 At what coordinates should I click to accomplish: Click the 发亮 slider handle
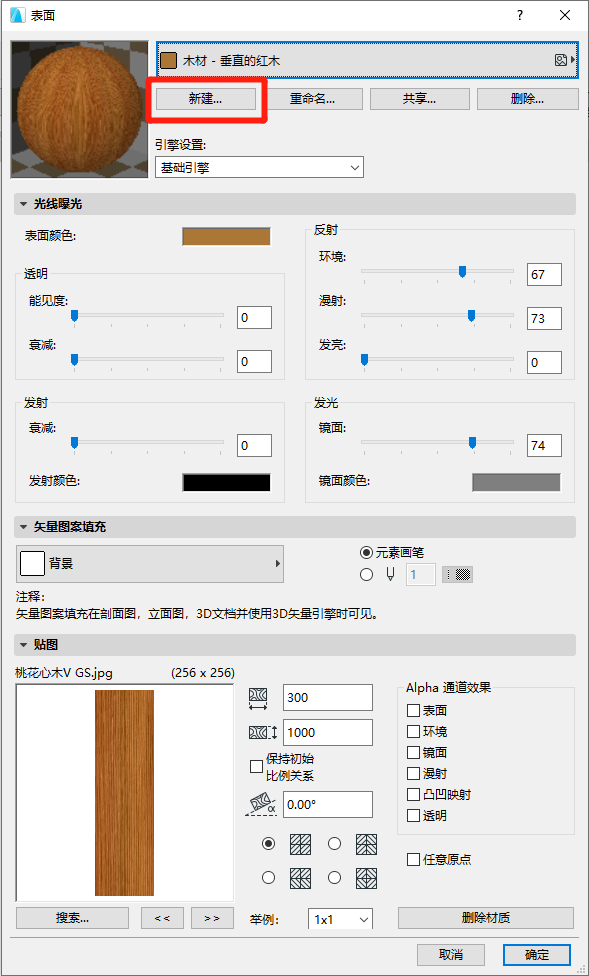point(365,360)
